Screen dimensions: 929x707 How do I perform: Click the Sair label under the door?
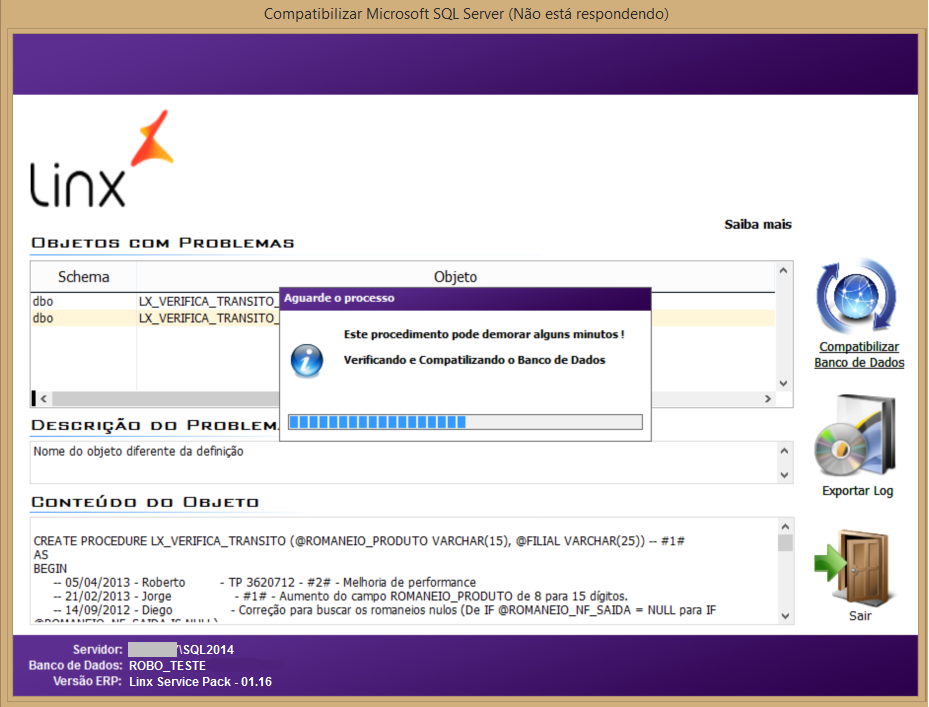[860, 616]
